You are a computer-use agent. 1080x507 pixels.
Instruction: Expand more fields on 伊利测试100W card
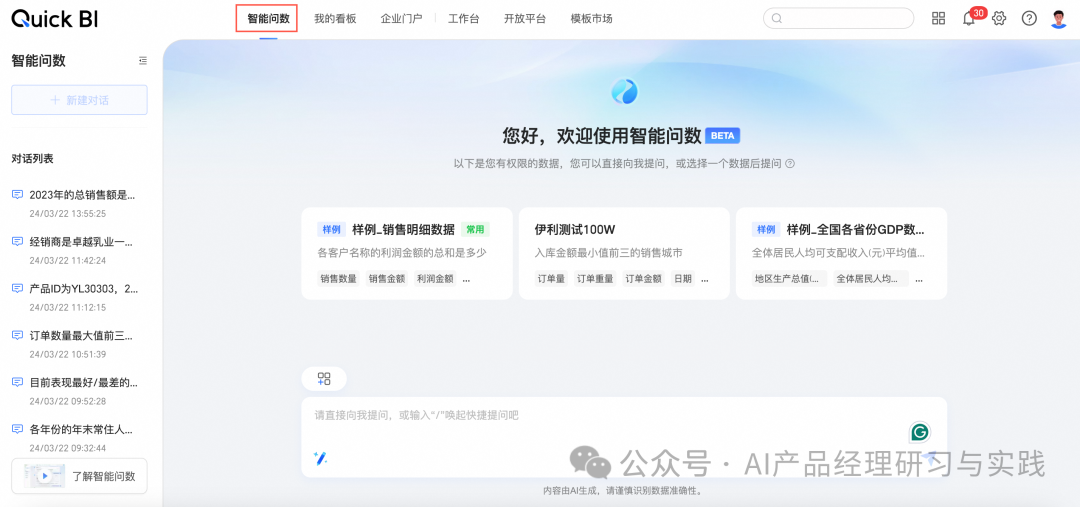coord(704,280)
